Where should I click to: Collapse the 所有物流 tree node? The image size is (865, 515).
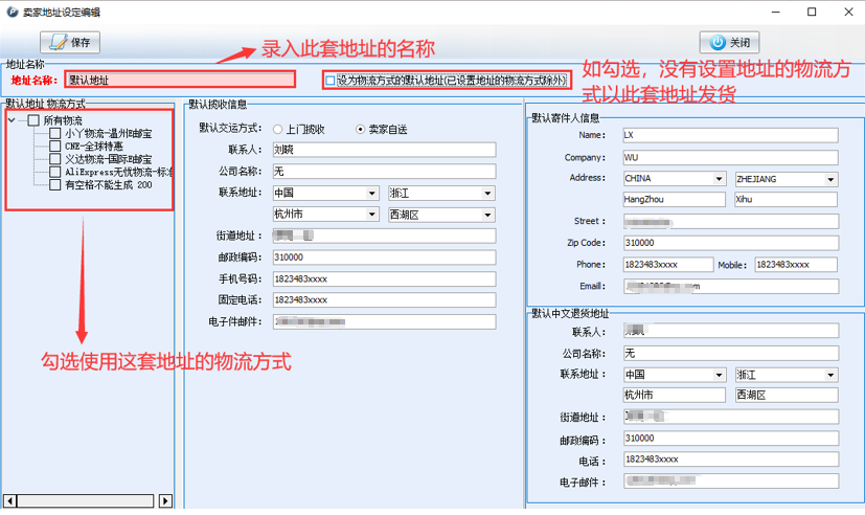12,120
